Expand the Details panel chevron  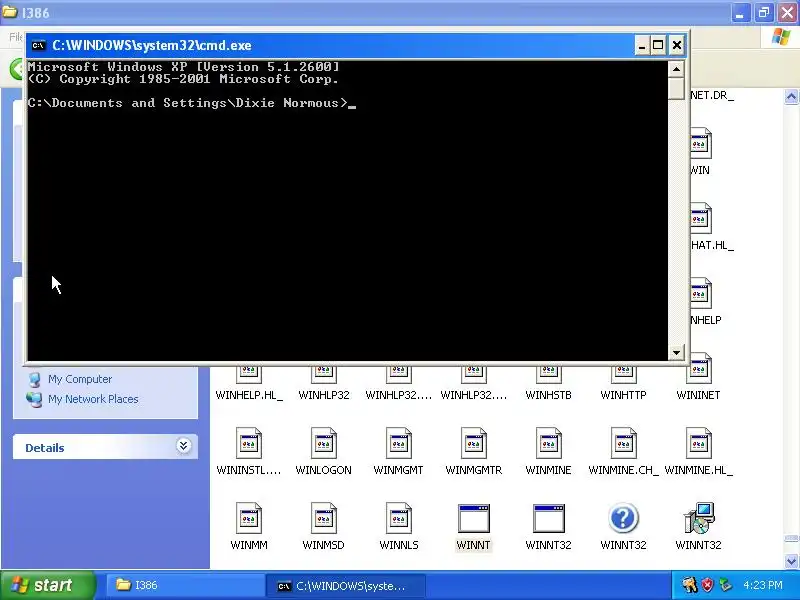[x=183, y=446]
